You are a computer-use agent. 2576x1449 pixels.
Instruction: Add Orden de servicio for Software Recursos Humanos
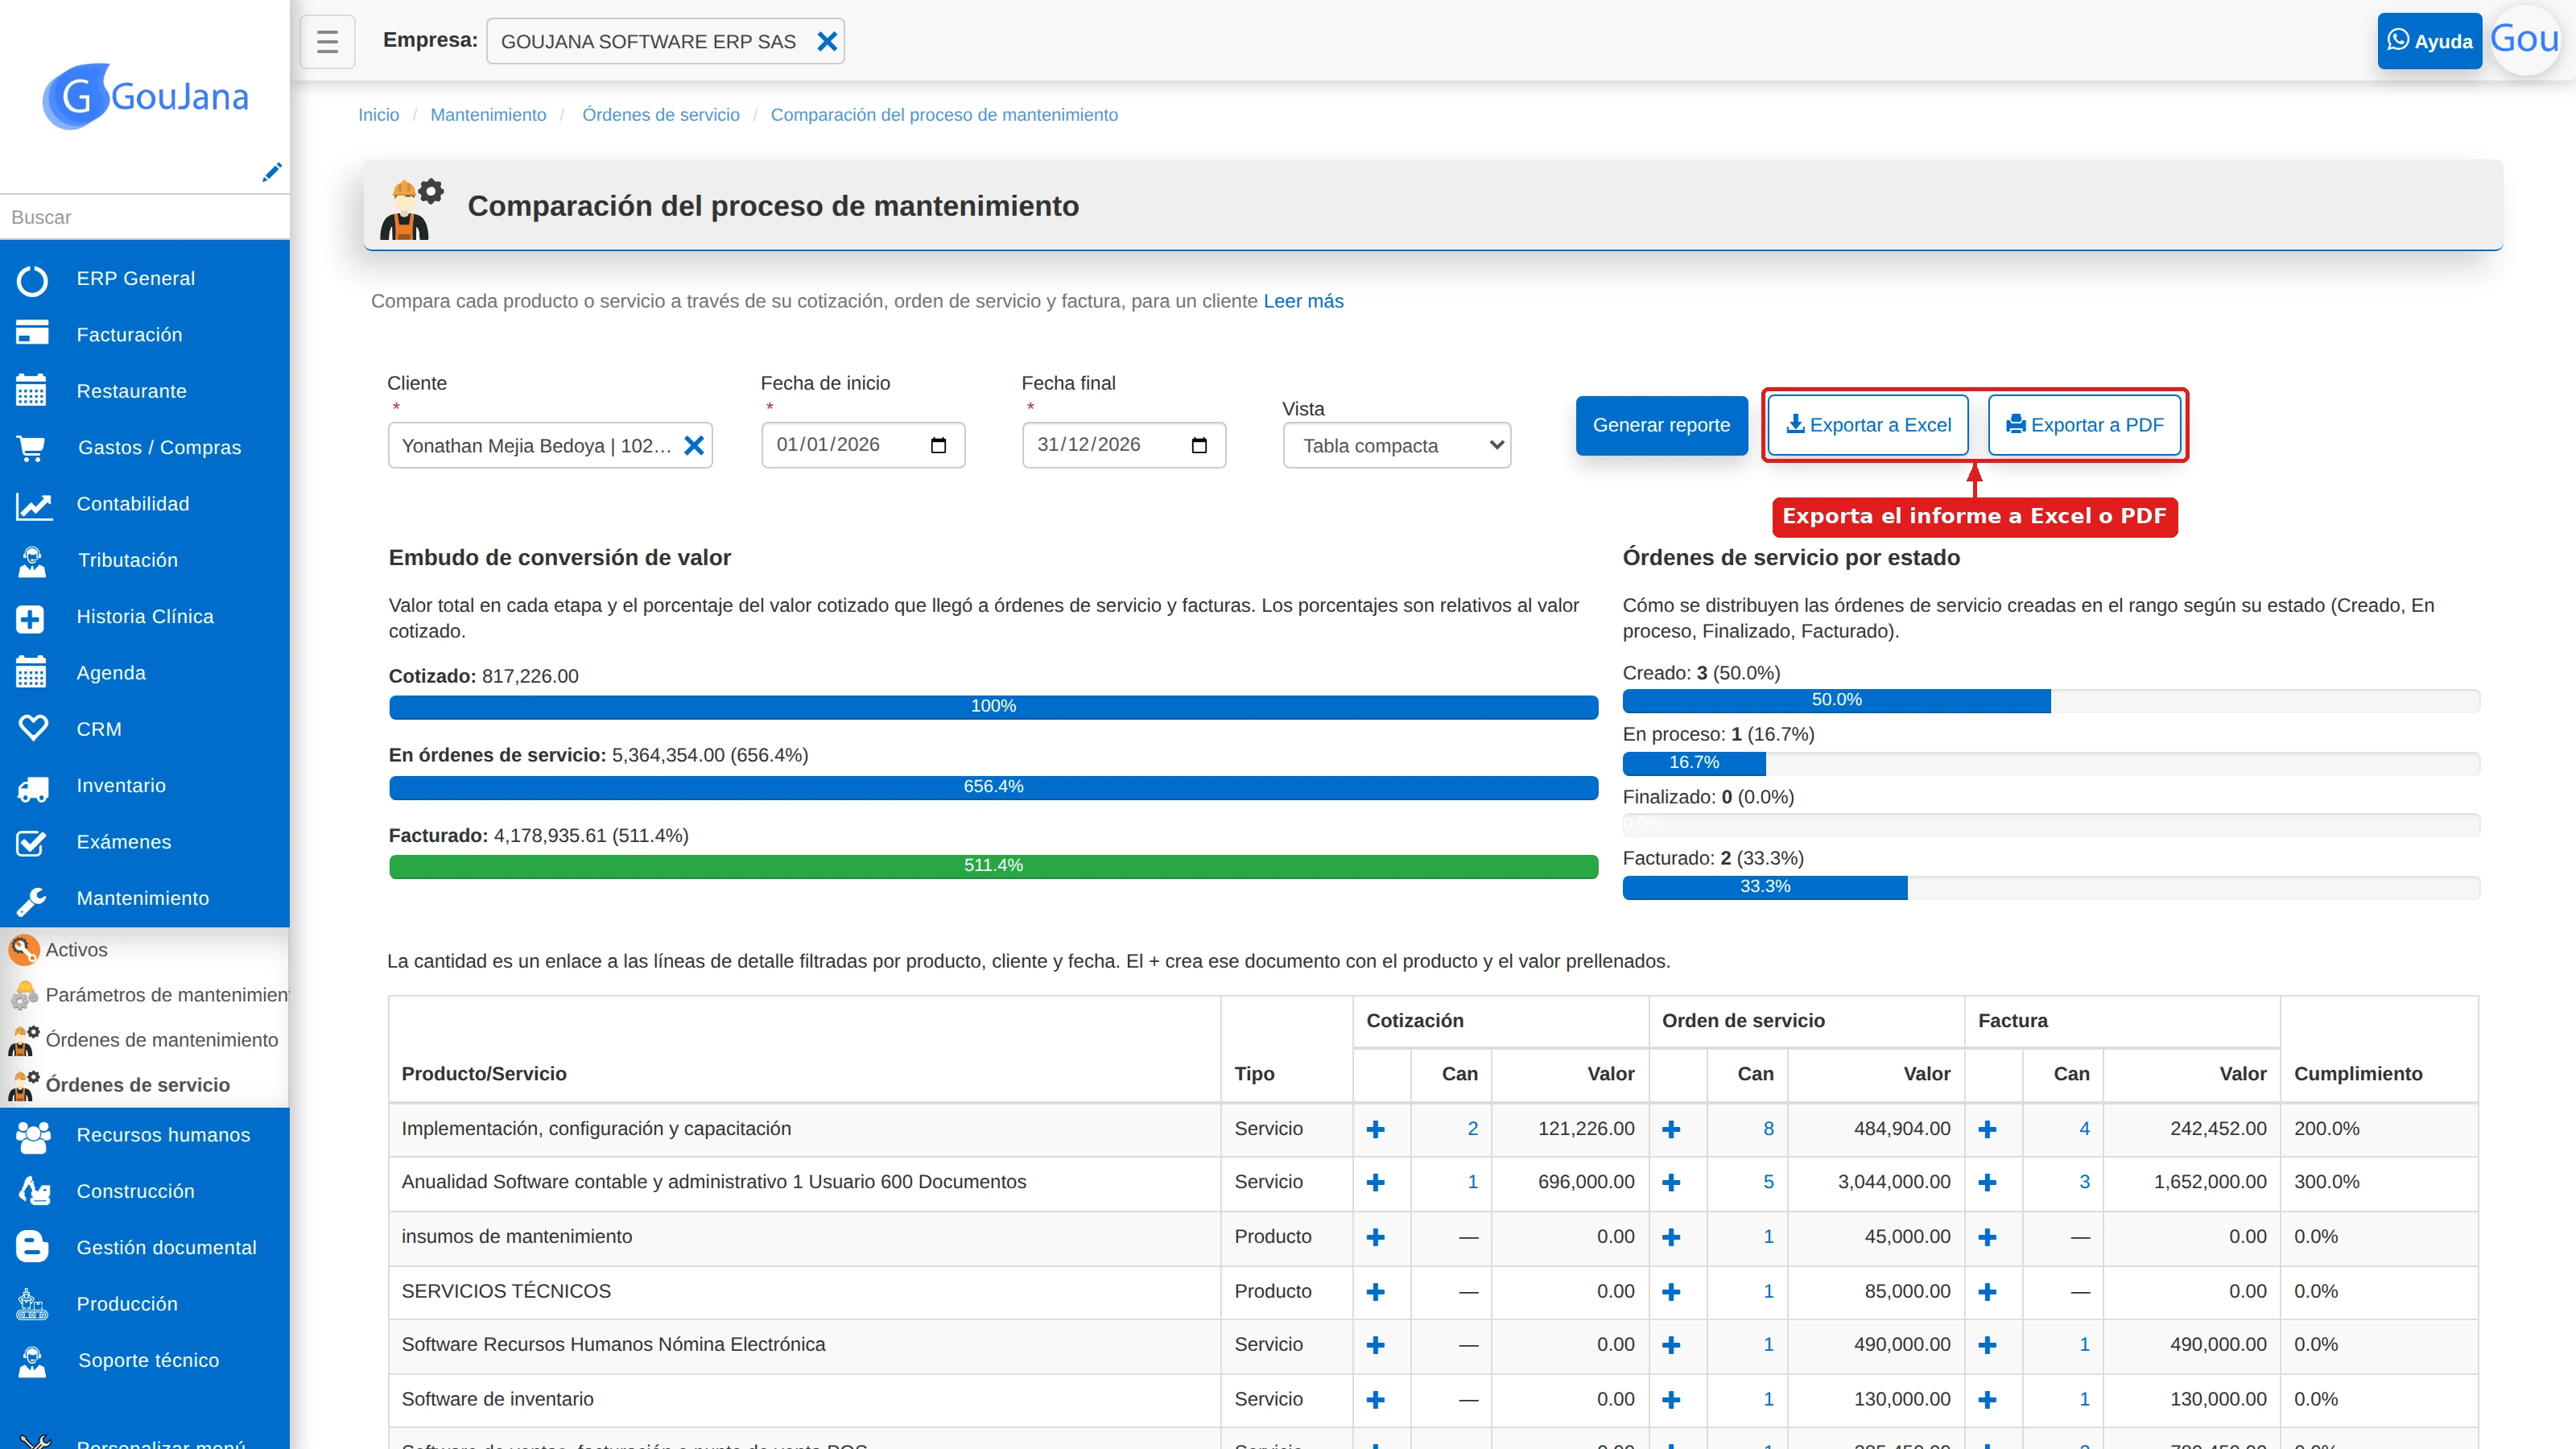tap(1670, 1345)
